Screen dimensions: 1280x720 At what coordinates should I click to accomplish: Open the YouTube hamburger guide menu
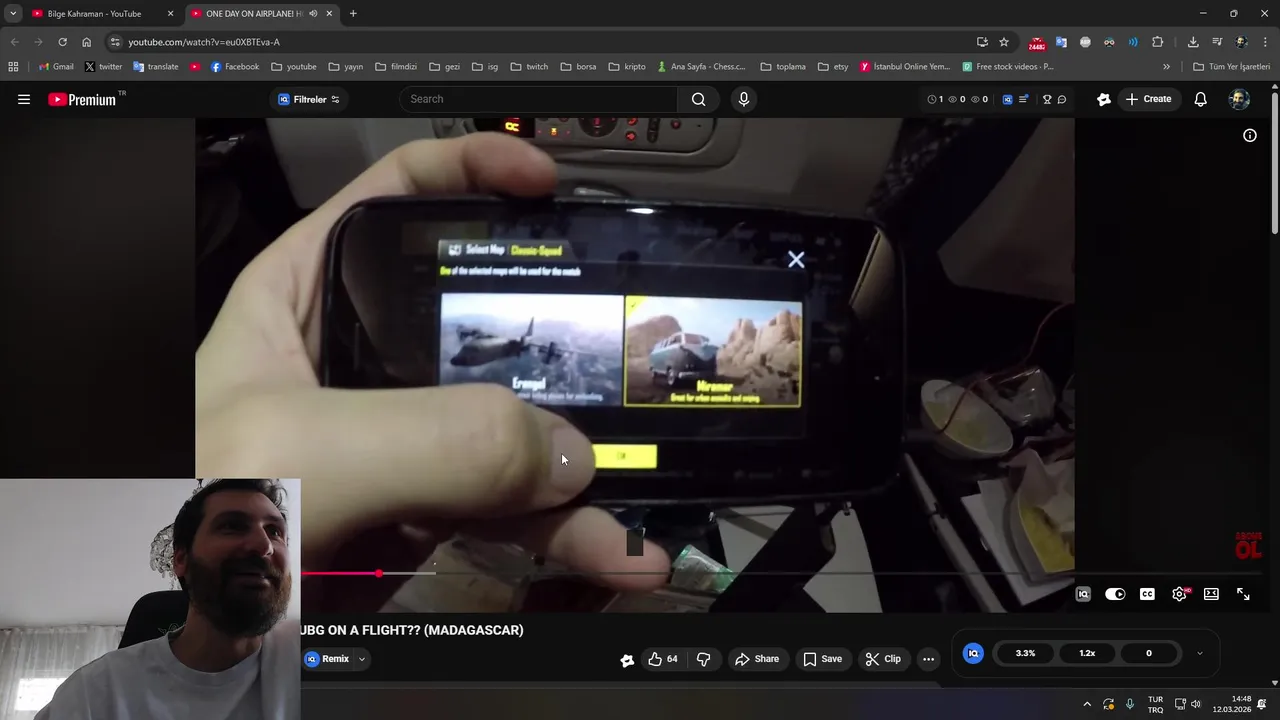tap(24, 99)
